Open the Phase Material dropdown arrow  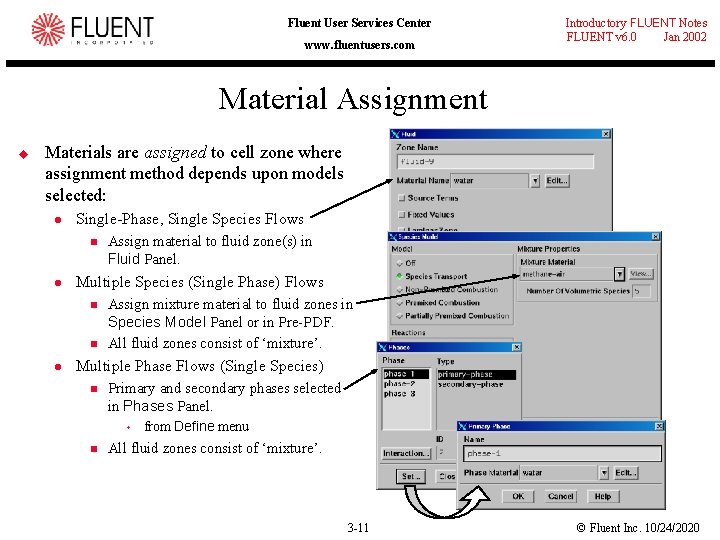(604, 472)
